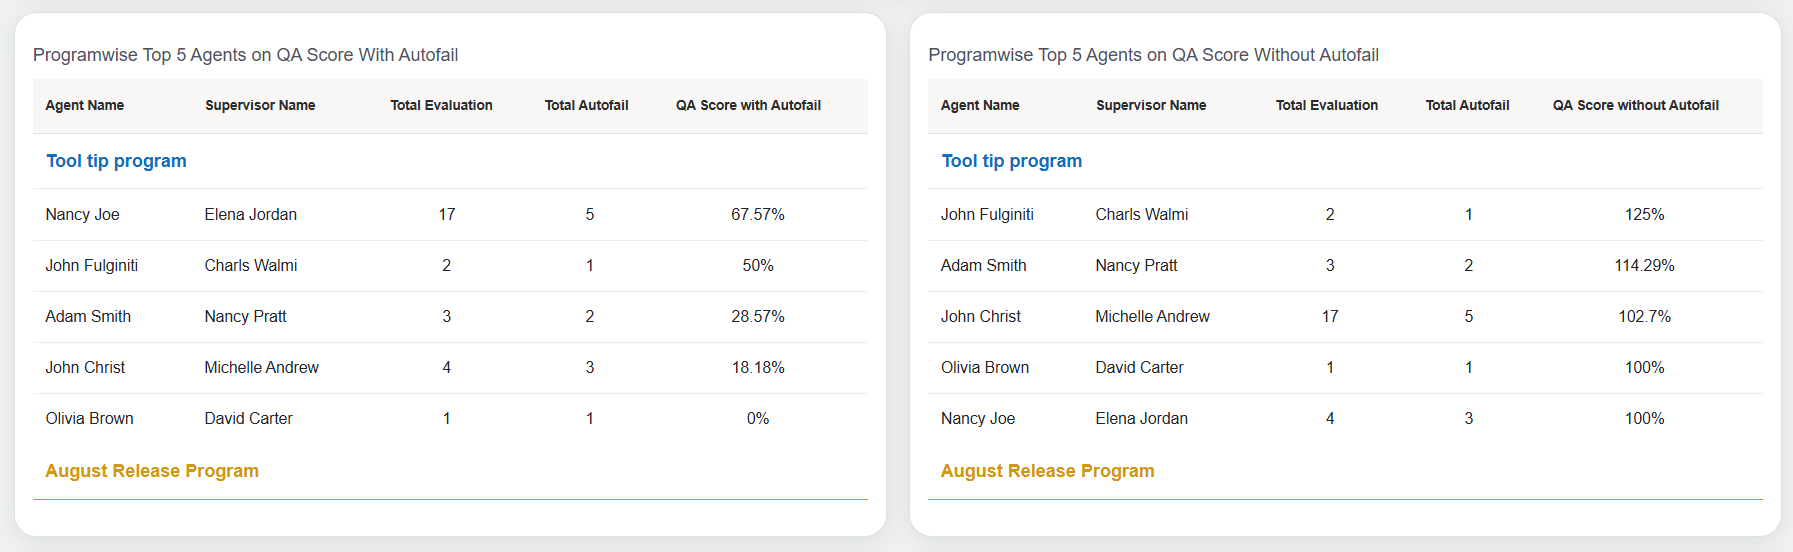Screen dimensions: 1793x552
Task: Click the 18.18% QA score cell
Action: click(x=757, y=367)
